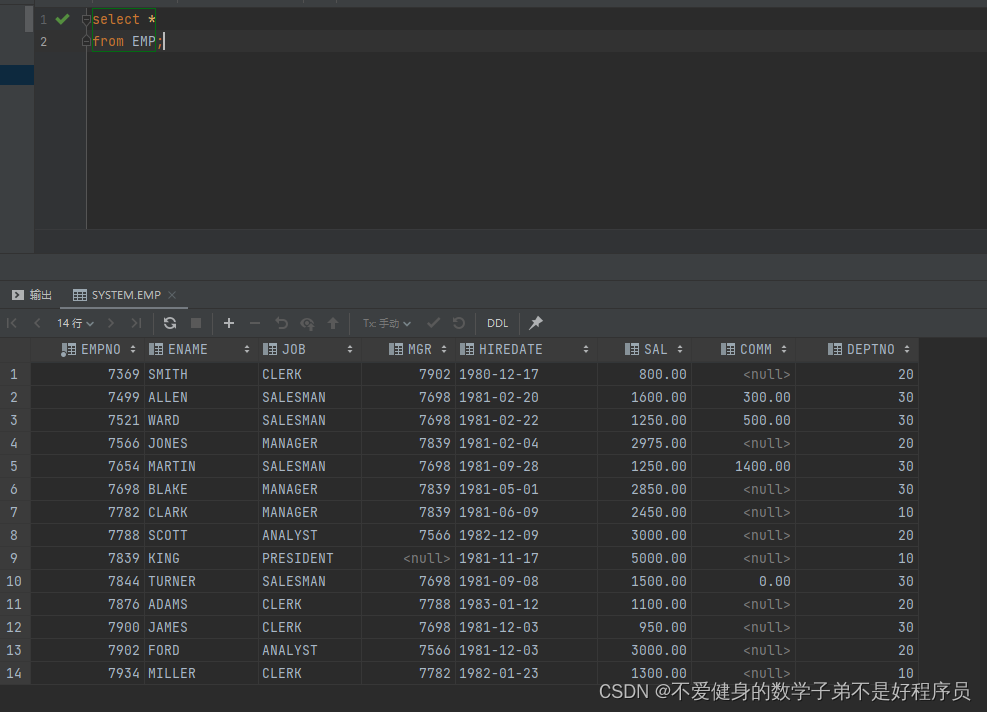This screenshot has width=987, height=712.
Task: Click the 5000.00 salary cell
Action: (x=645, y=558)
